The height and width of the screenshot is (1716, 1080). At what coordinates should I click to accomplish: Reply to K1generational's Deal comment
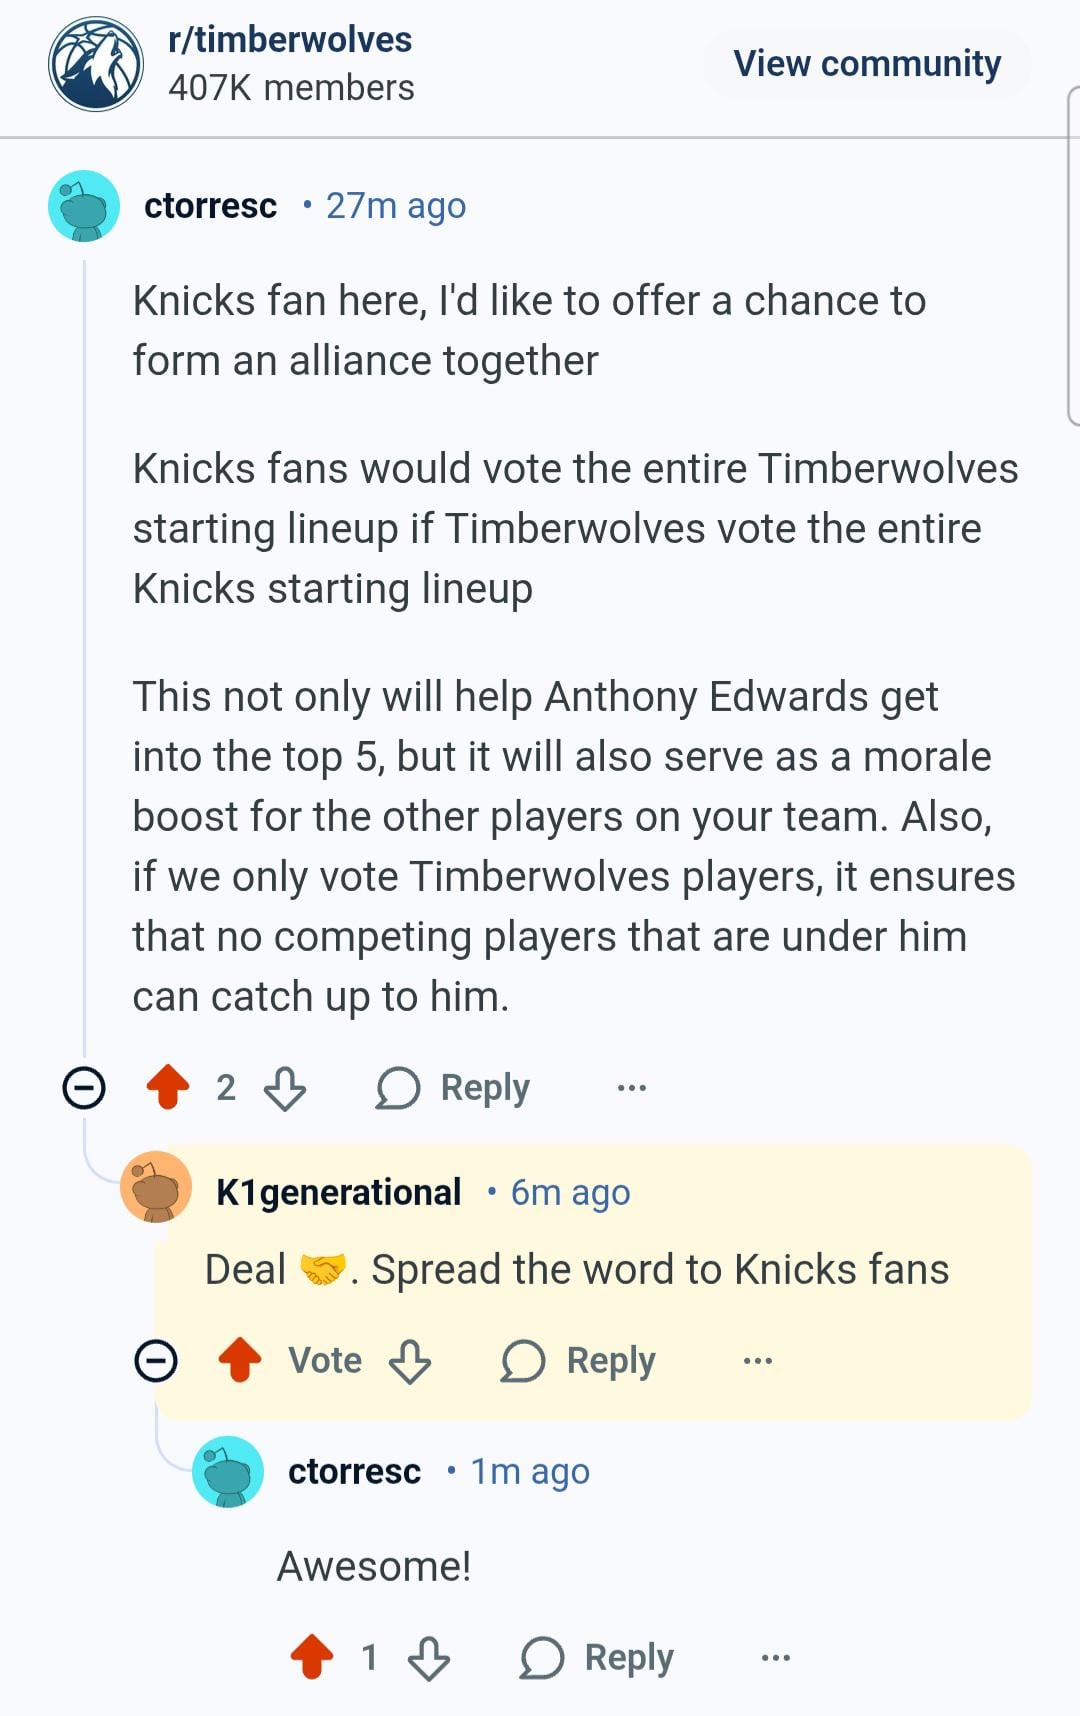(579, 1361)
